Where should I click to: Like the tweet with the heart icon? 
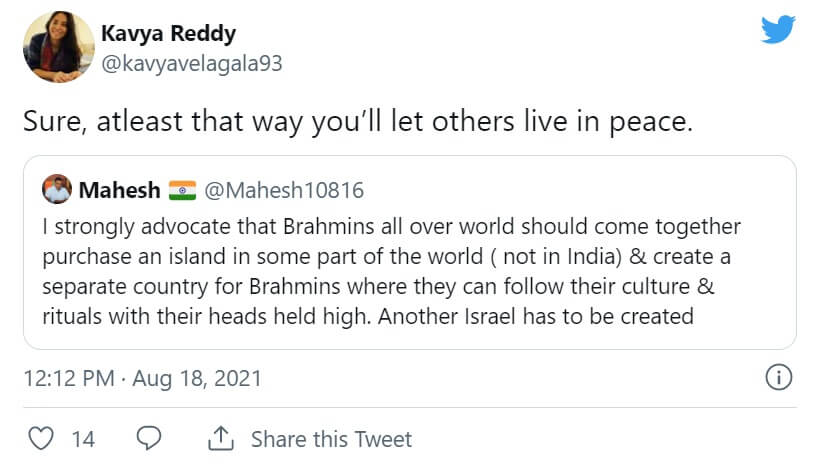click(40, 439)
